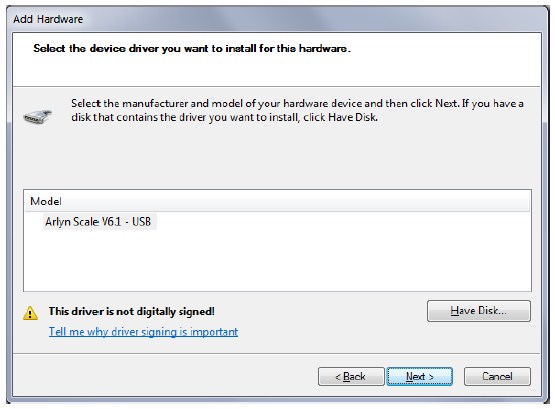555x409 pixels.
Task: Click the hardware connector icon beside instructions
Action: 38,116
